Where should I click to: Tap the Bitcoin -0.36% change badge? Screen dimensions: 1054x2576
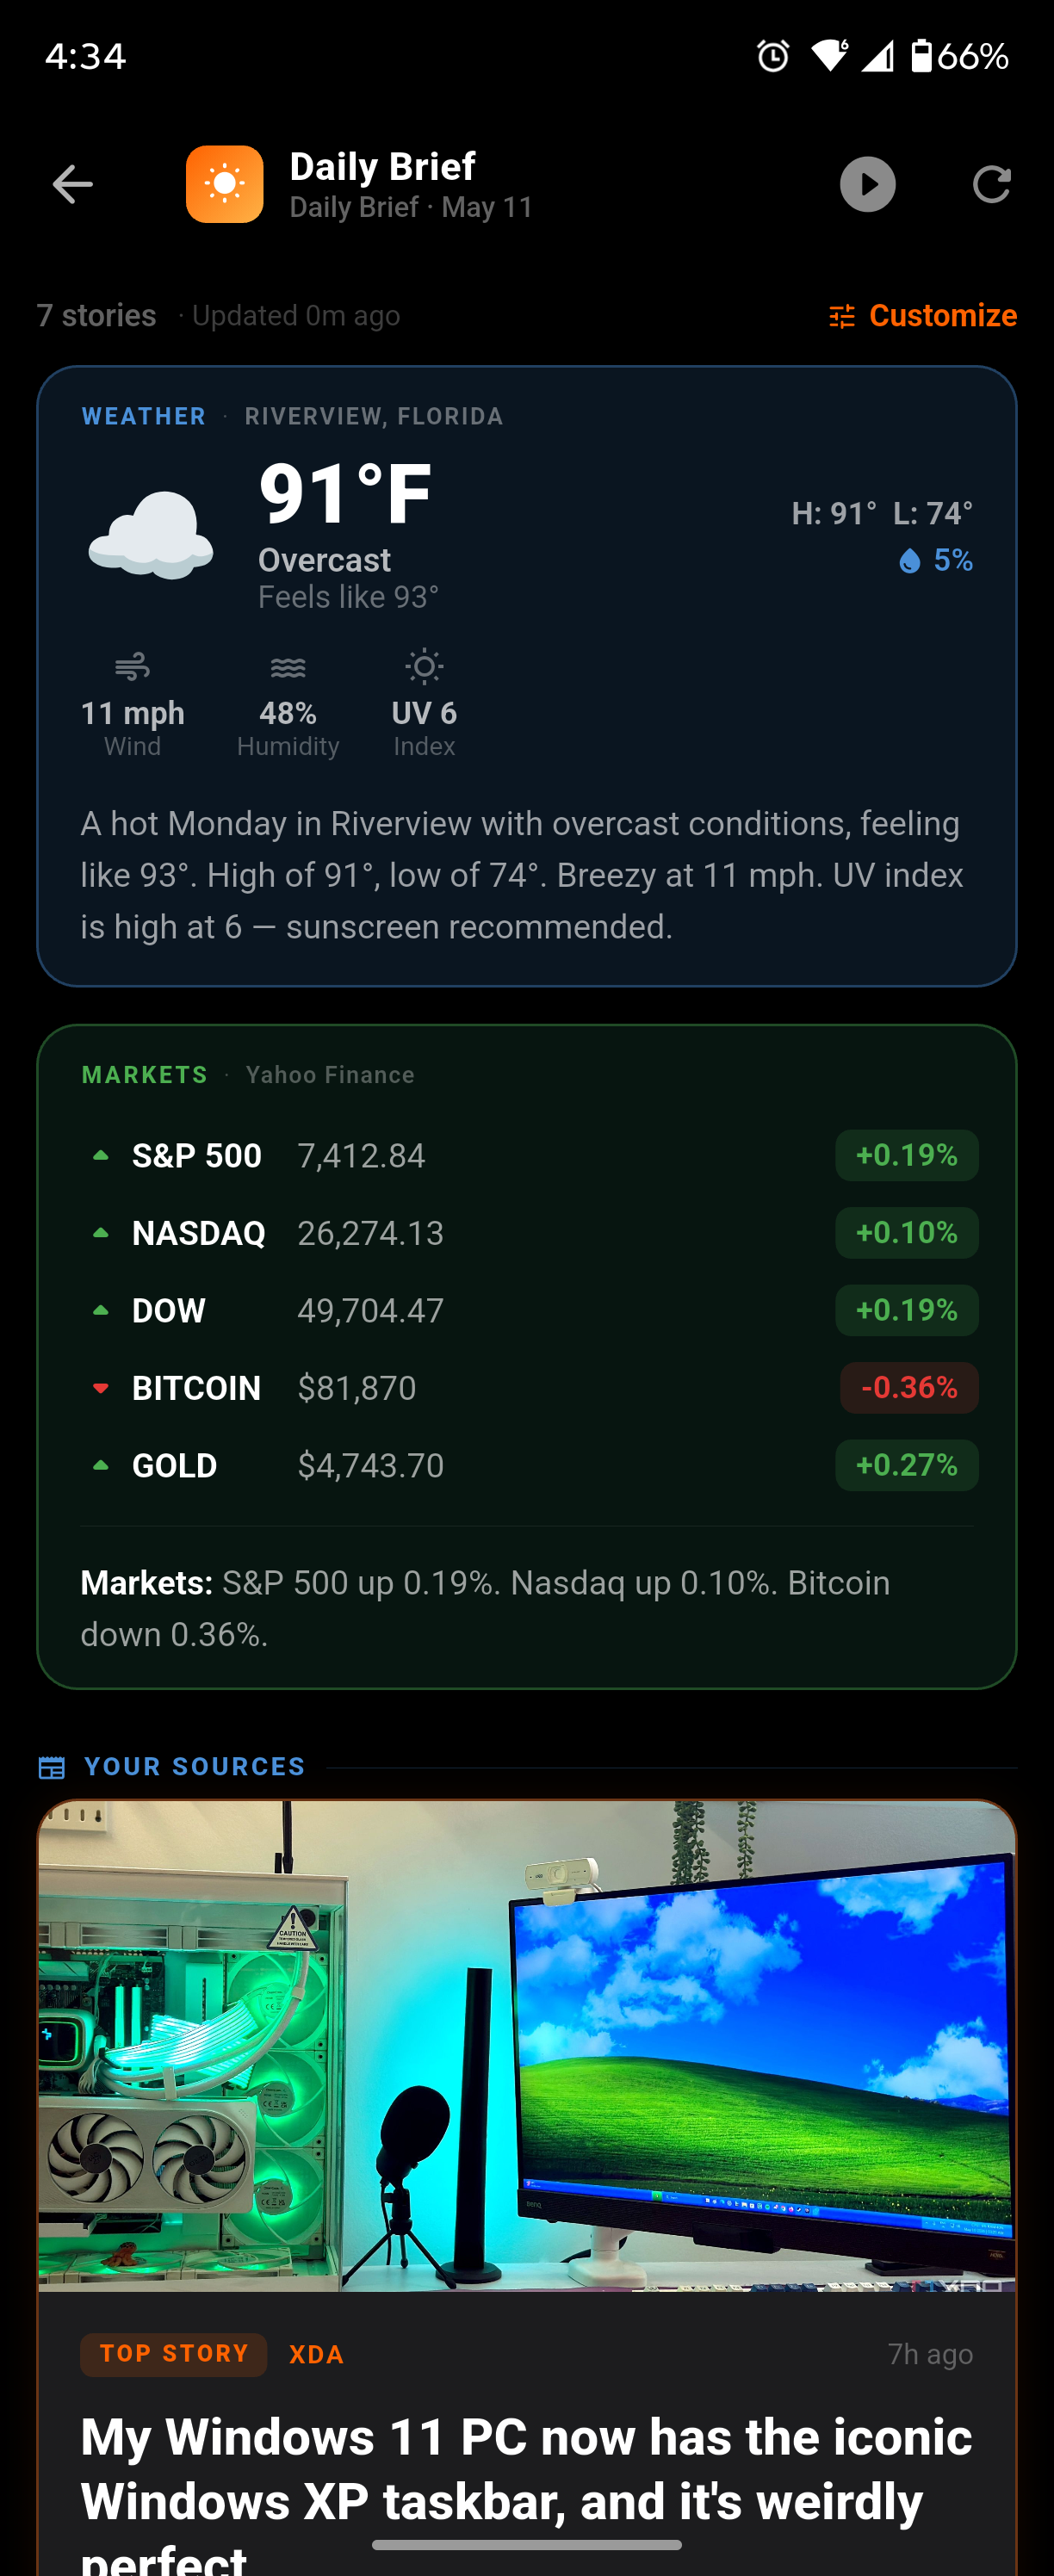click(x=909, y=1388)
